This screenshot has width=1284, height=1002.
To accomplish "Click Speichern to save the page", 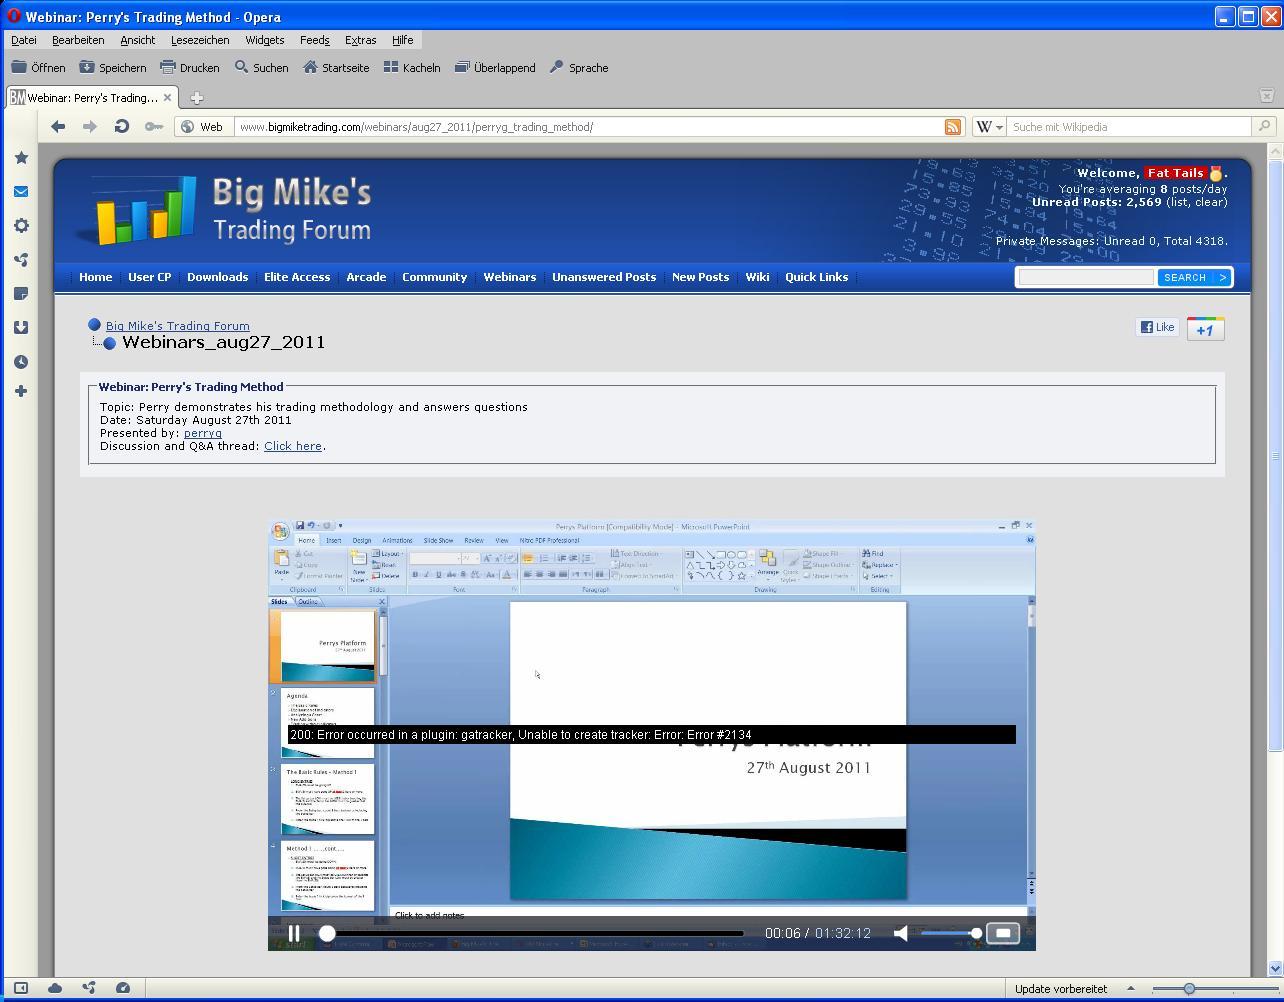I will 113,68.
